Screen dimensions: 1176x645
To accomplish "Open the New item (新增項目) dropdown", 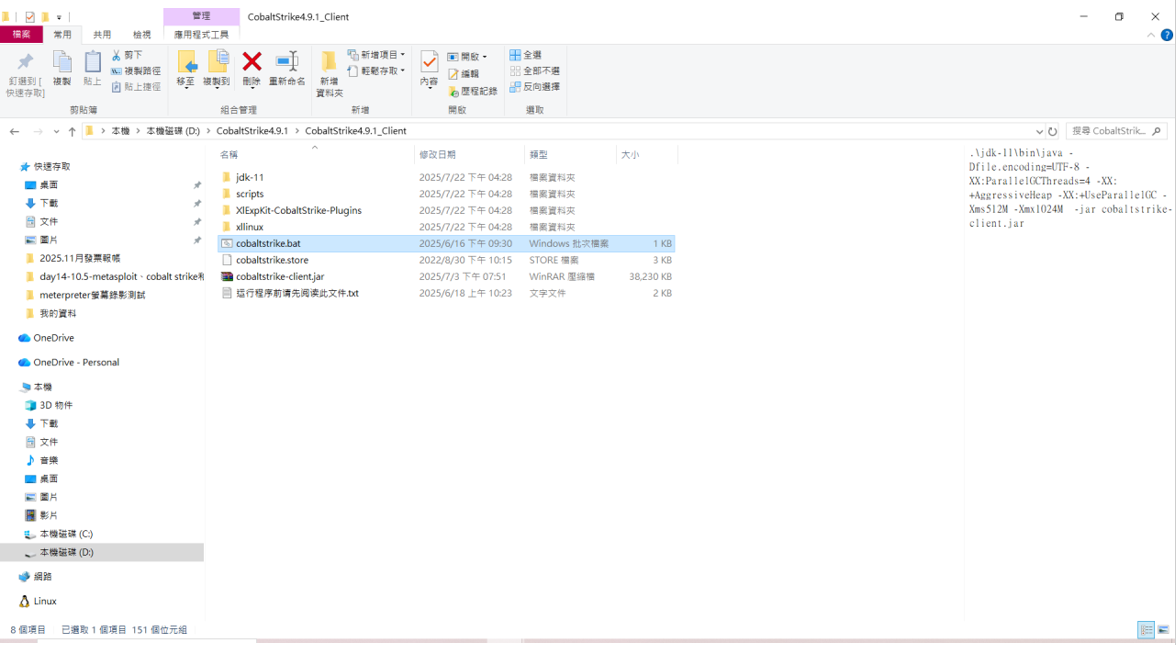I will [x=376, y=55].
